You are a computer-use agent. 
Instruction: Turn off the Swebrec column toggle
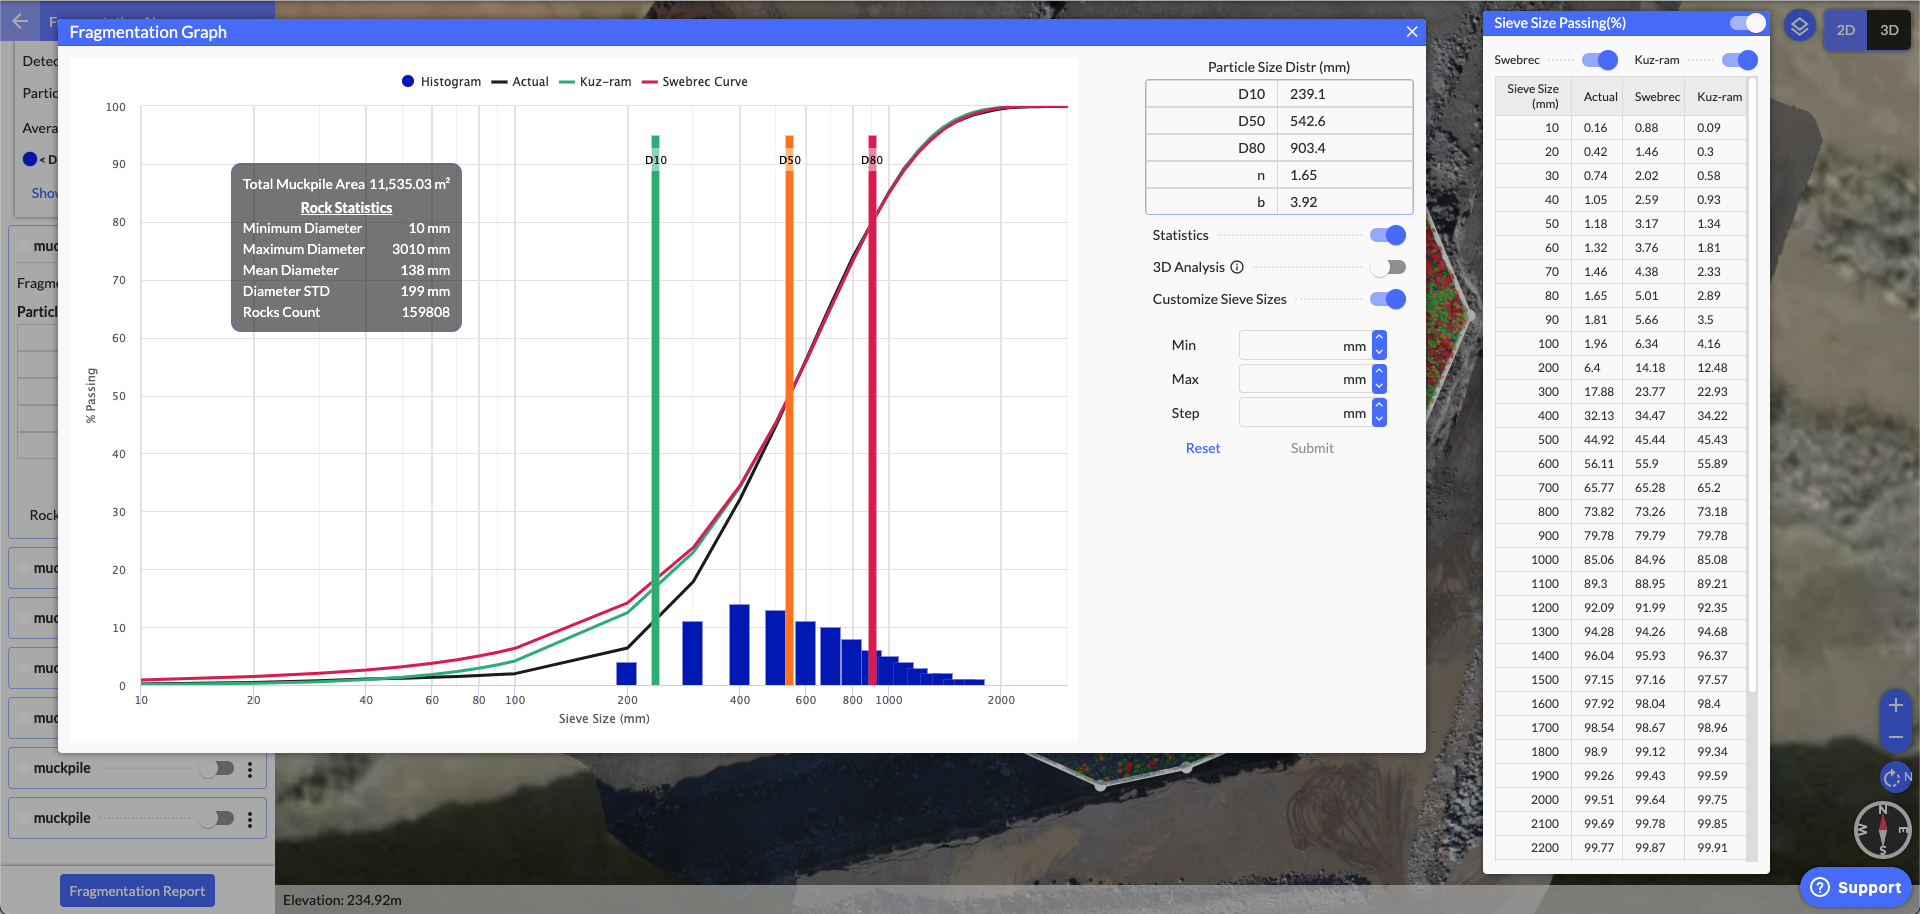[1600, 60]
